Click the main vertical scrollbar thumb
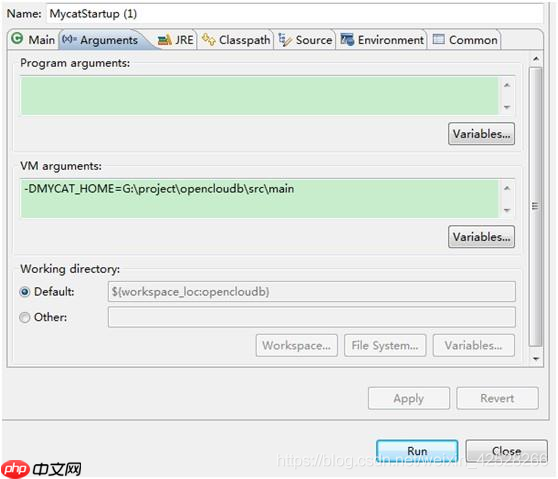Screen dimensions: 558x479 pyautogui.click(x=535, y=206)
